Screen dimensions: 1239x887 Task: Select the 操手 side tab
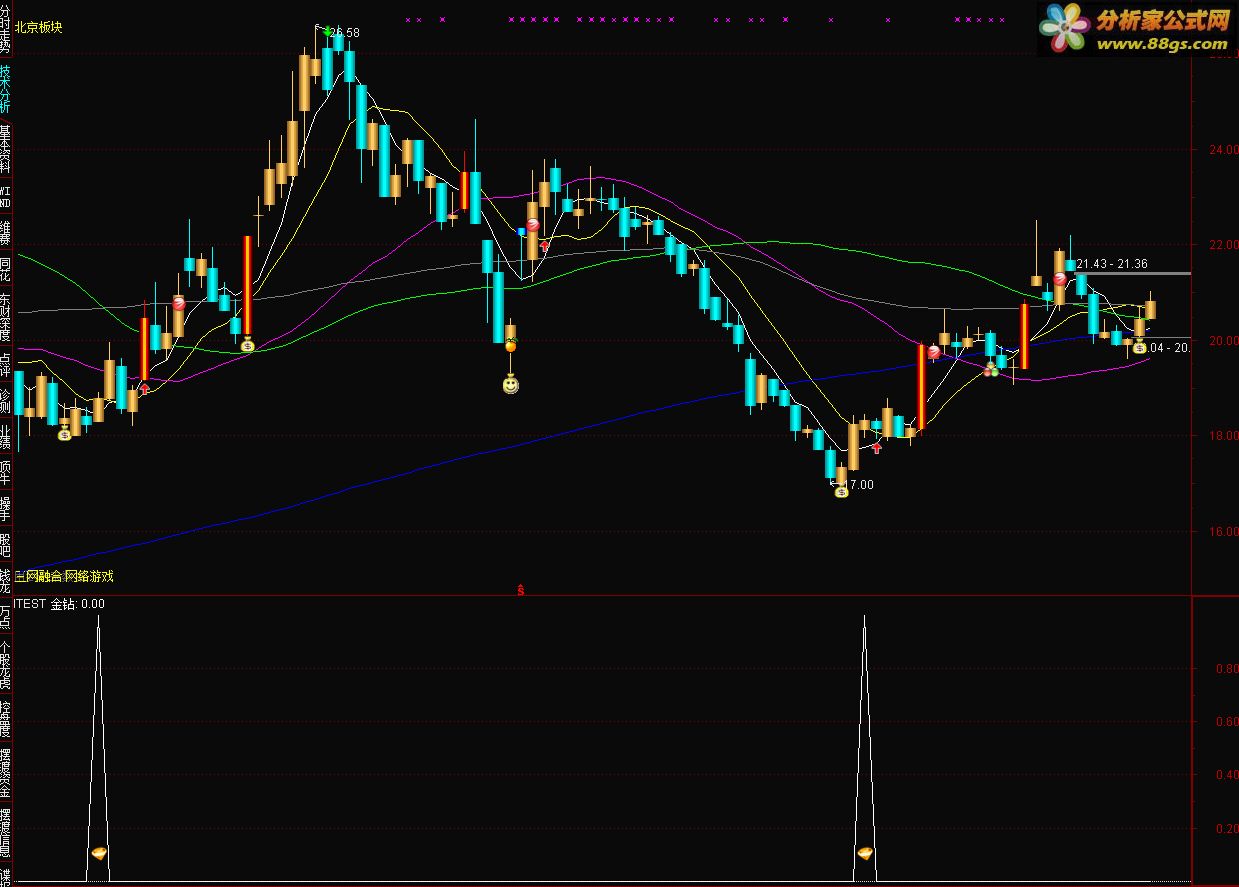tap(6, 510)
